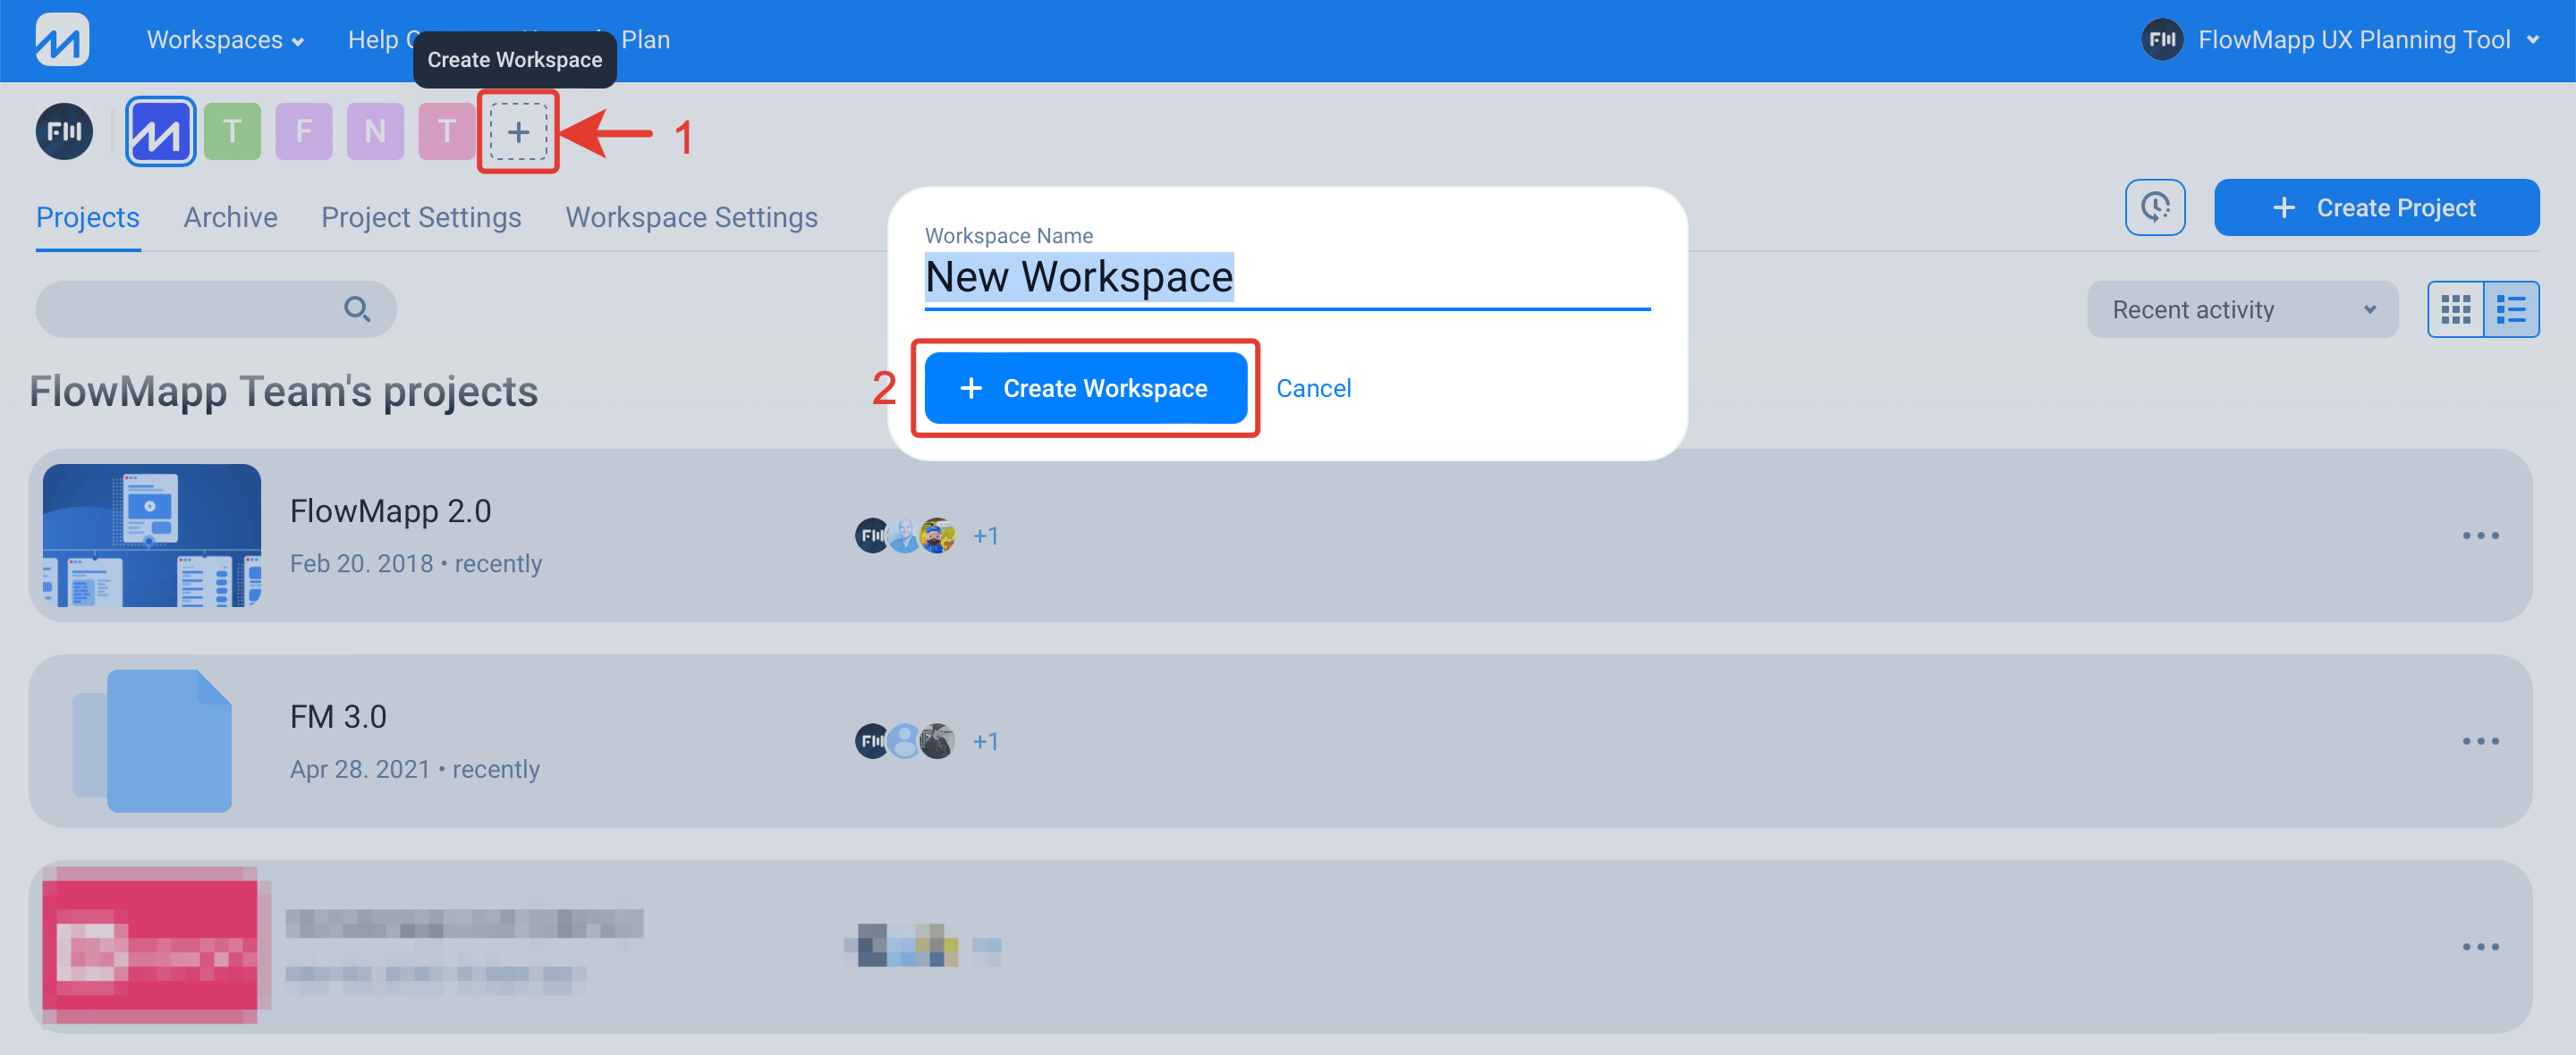Click the FM member avatar on FlowMapp 2.0 row
The height and width of the screenshot is (1055, 2576).
pyautogui.click(x=872, y=536)
